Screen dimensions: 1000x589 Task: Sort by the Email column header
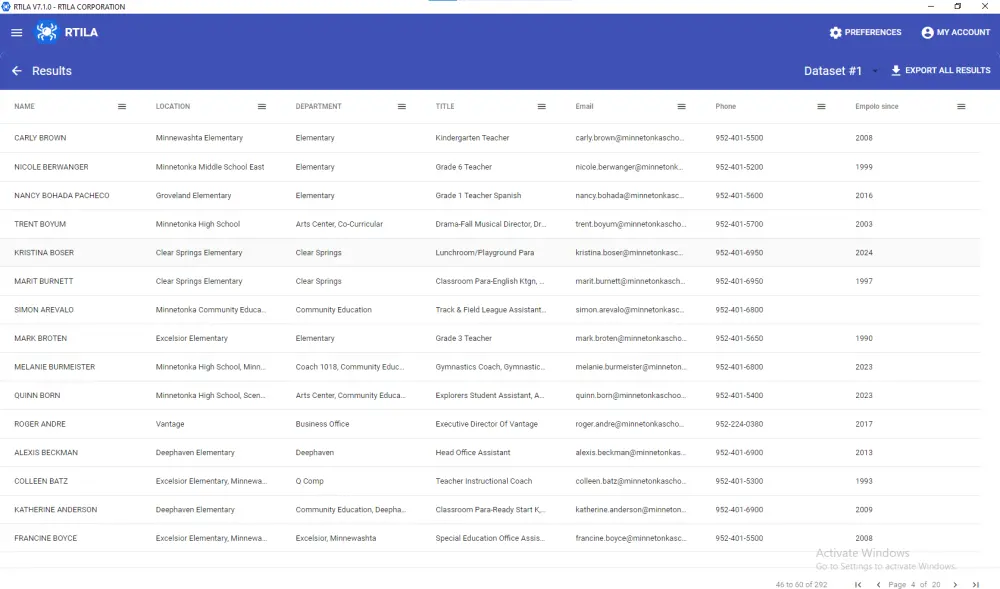[584, 106]
